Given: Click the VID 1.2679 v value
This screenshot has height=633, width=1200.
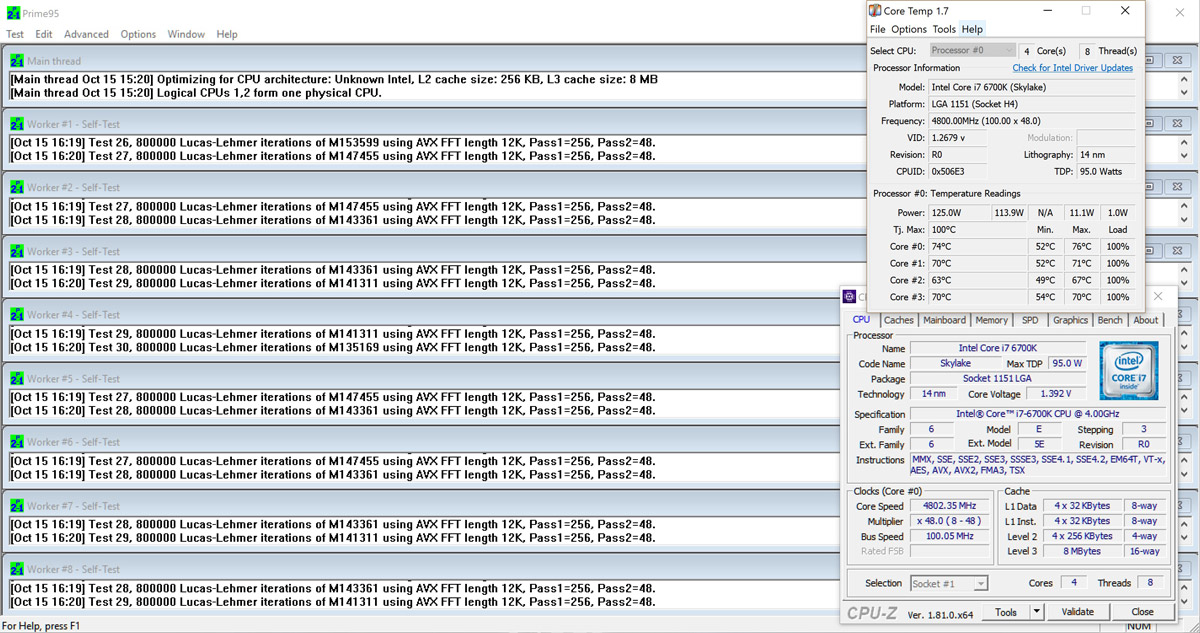Looking at the screenshot, I should 959,138.
